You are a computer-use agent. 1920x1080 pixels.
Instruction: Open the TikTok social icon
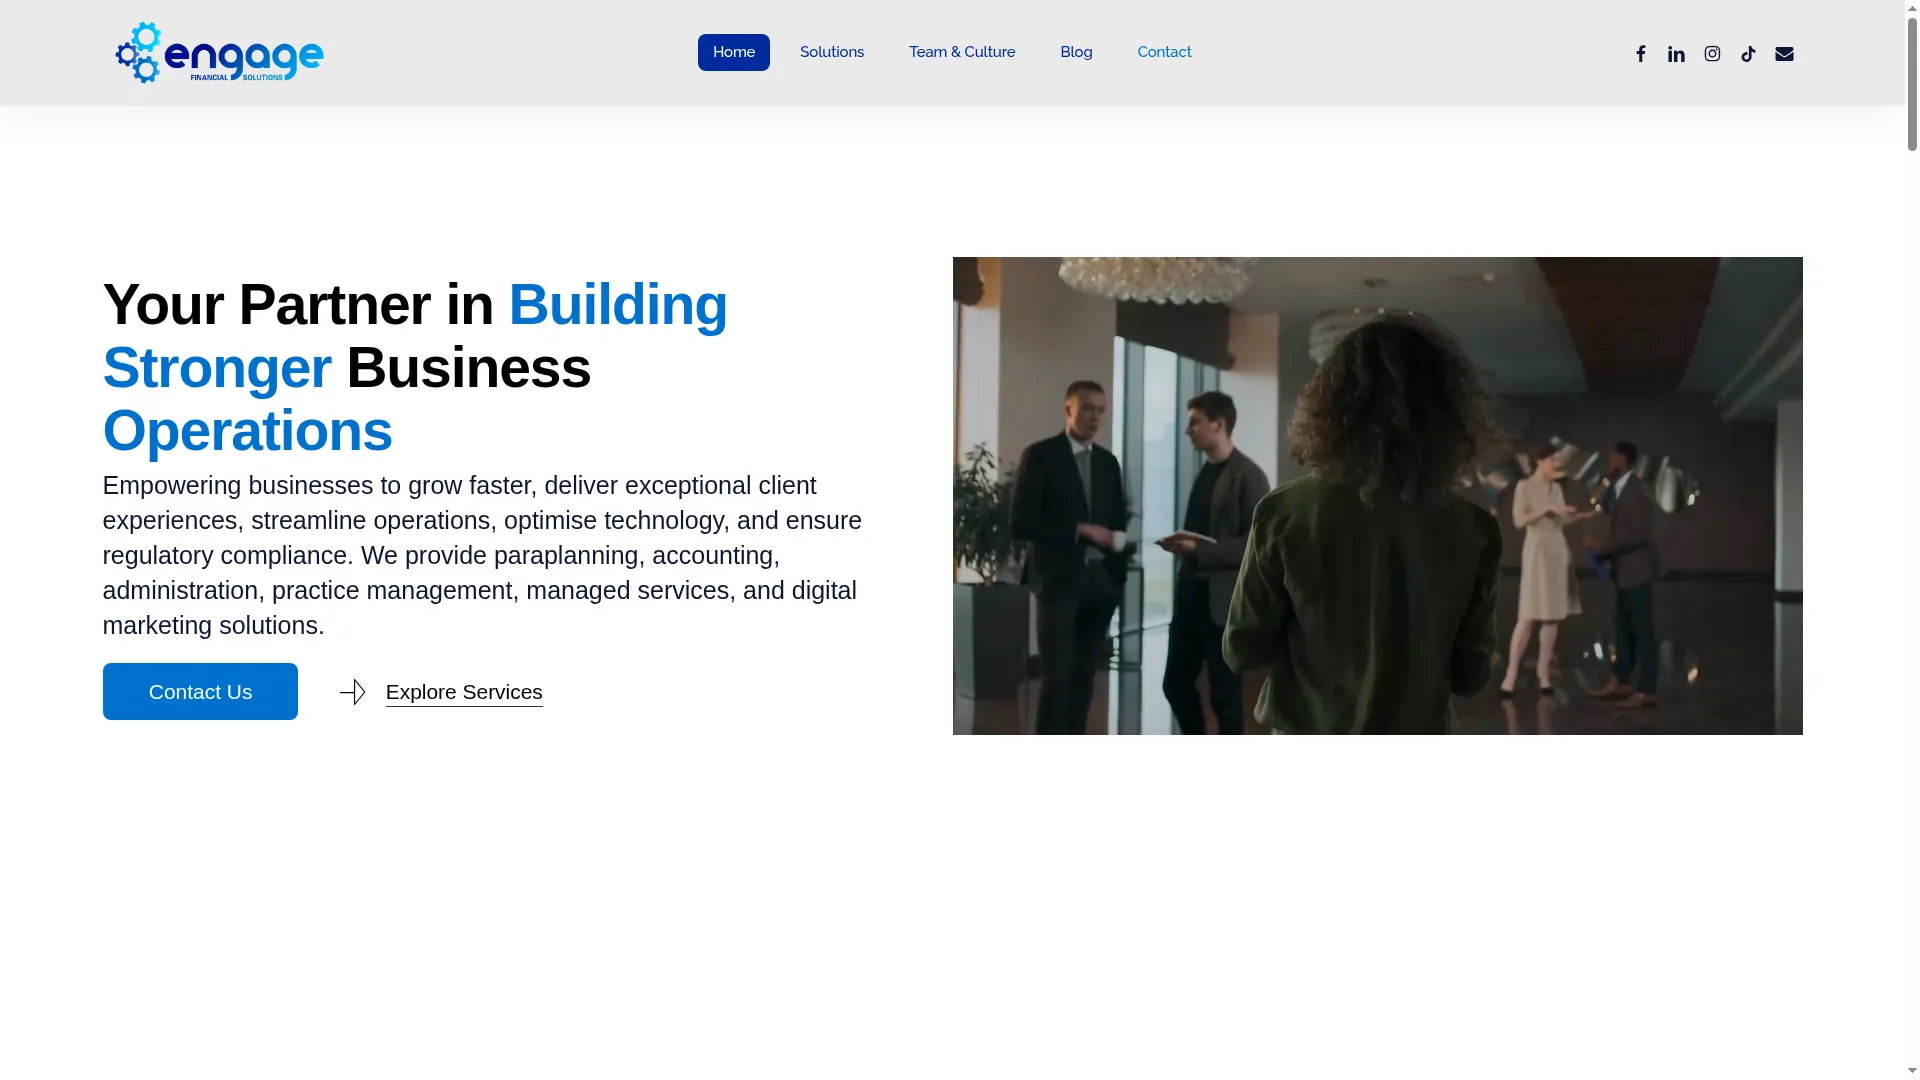tap(1748, 54)
